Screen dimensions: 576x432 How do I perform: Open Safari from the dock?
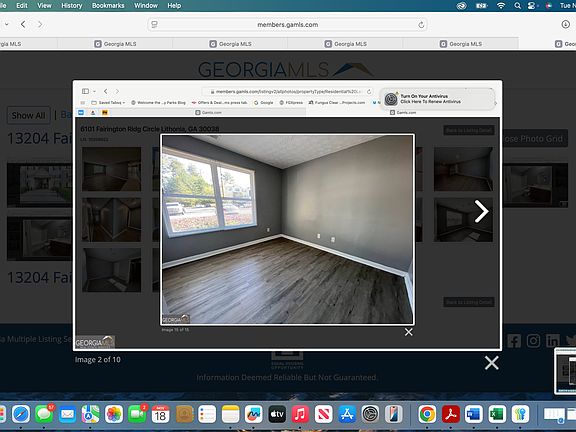(x=21, y=414)
